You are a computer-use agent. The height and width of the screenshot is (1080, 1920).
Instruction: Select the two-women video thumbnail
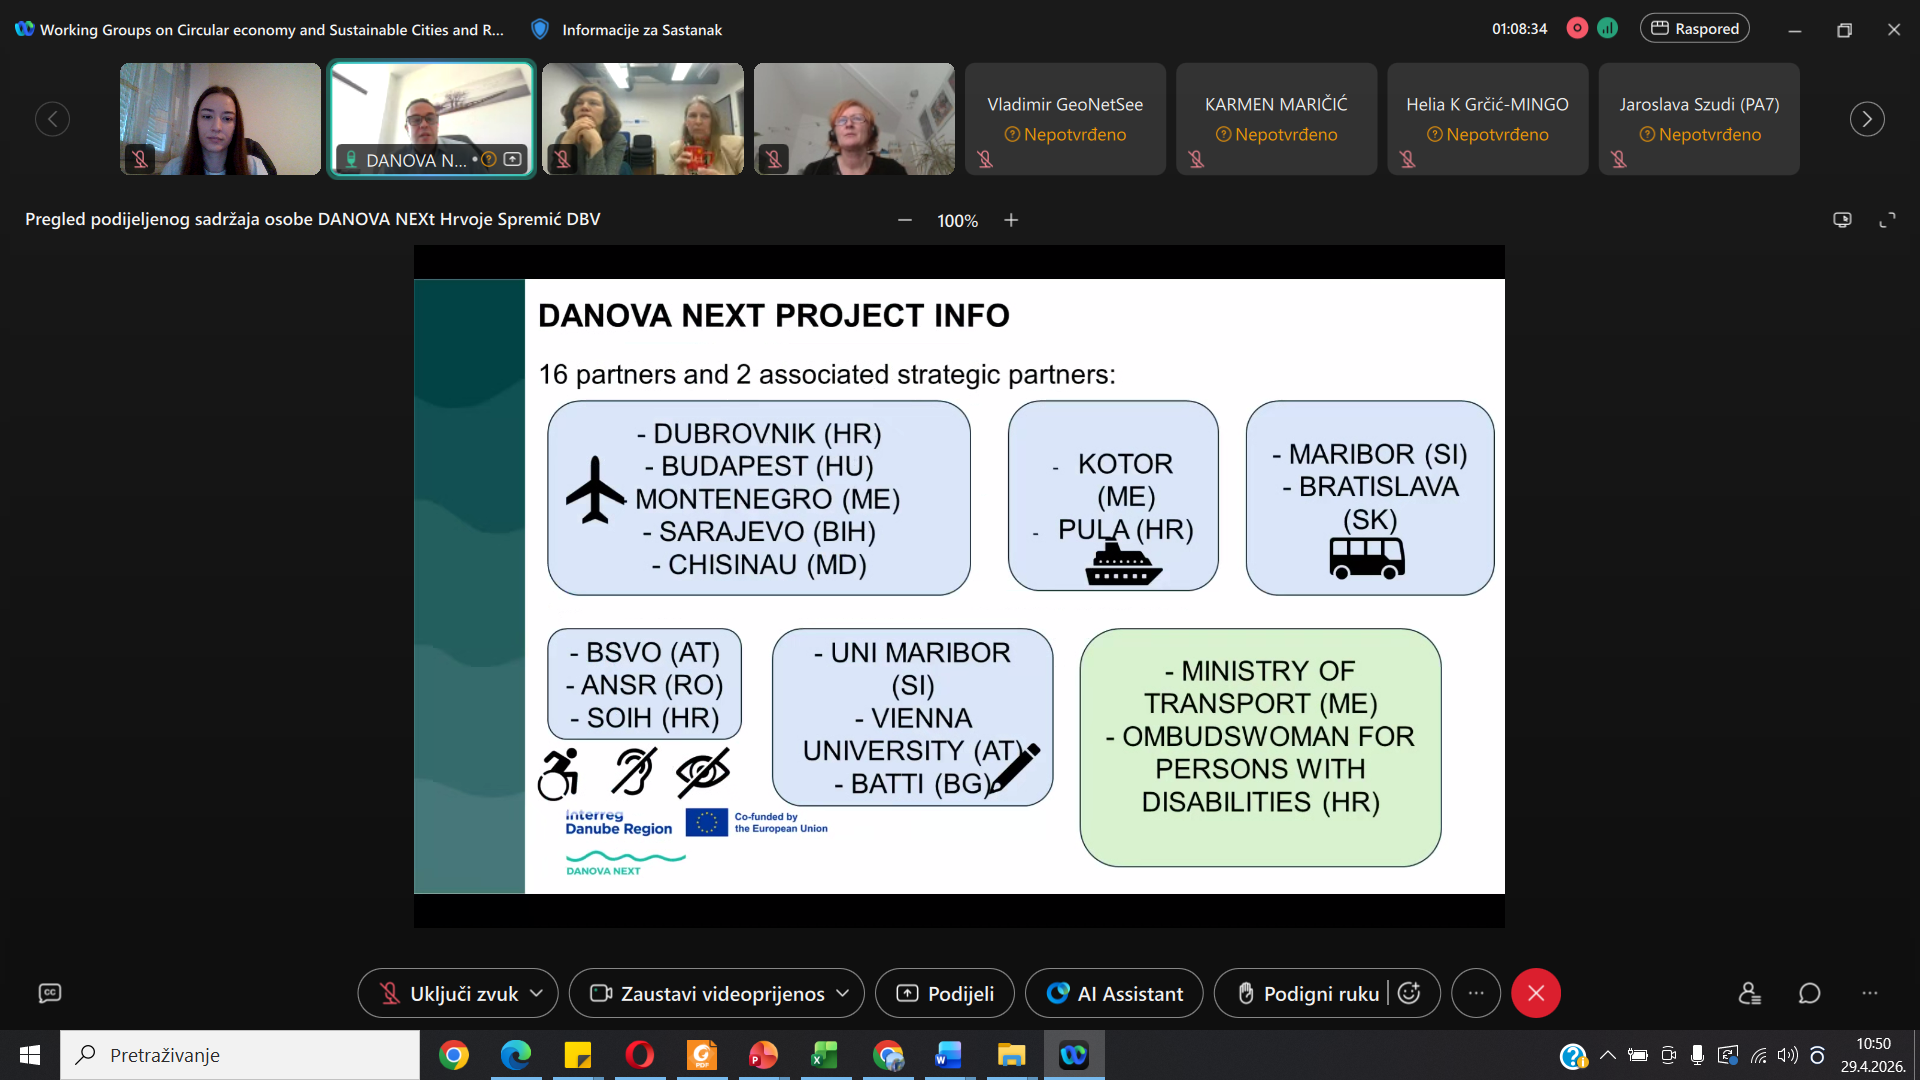coord(643,119)
